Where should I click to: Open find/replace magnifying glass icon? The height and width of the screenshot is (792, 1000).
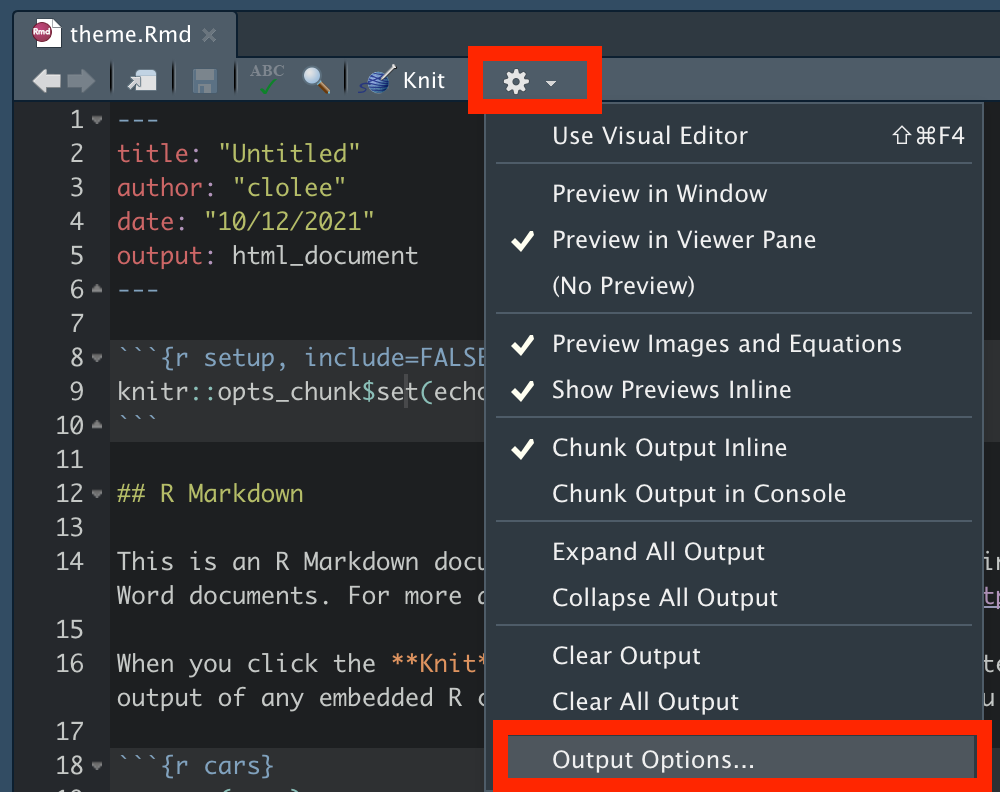pos(316,81)
